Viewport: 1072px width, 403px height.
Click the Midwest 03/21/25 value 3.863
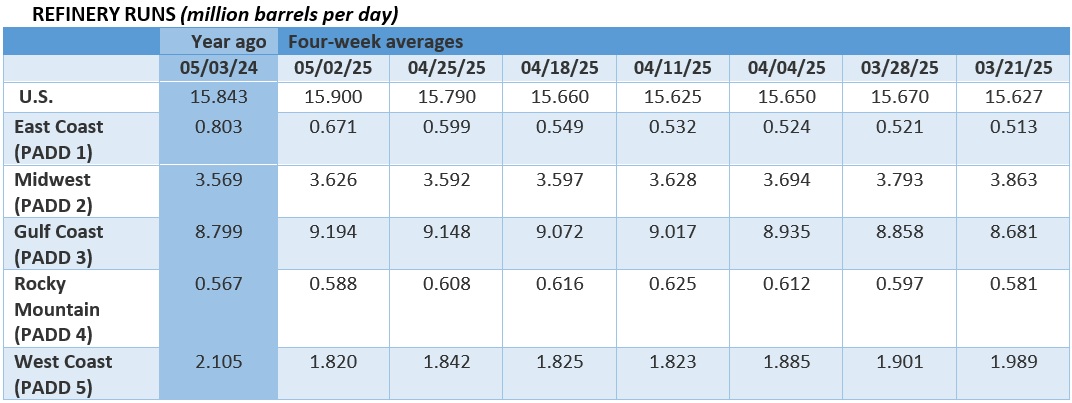1014,179
